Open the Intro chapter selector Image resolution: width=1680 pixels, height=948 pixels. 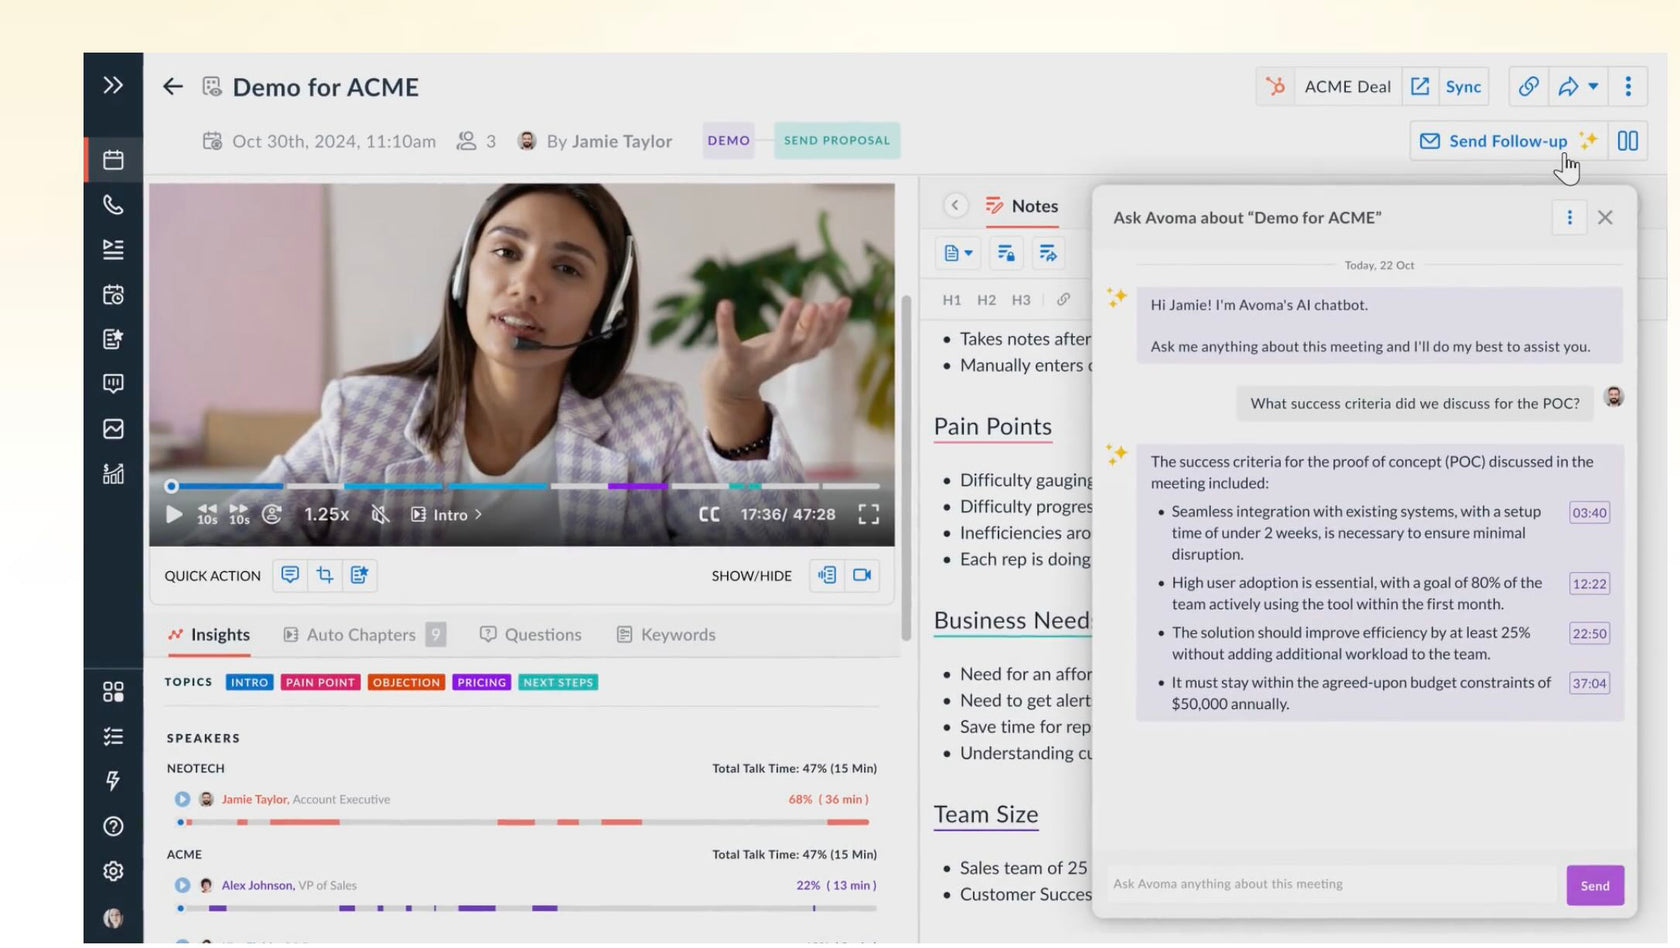click(447, 514)
